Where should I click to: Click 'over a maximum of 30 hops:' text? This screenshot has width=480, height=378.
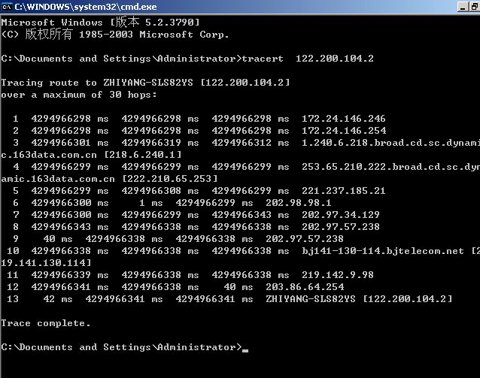pyautogui.click(x=79, y=95)
